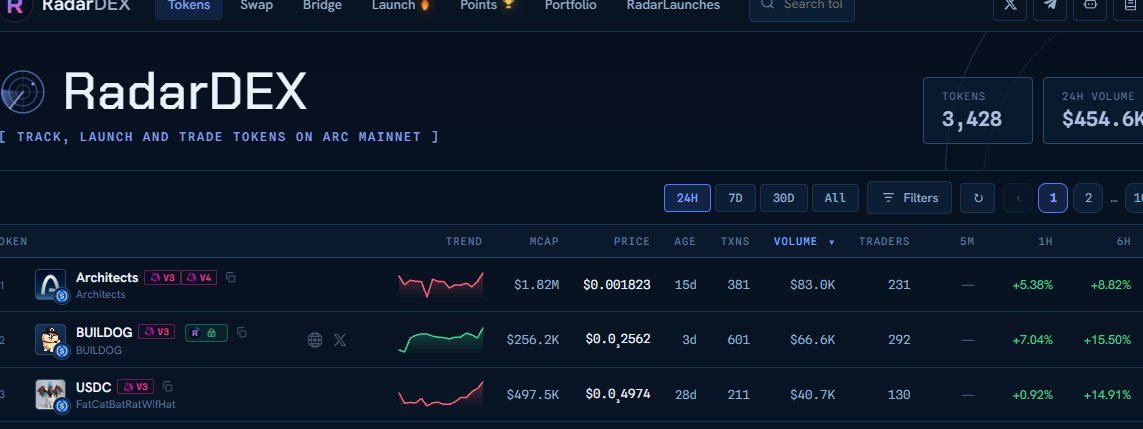Open the BUILDOG token name link

[x=104, y=332]
